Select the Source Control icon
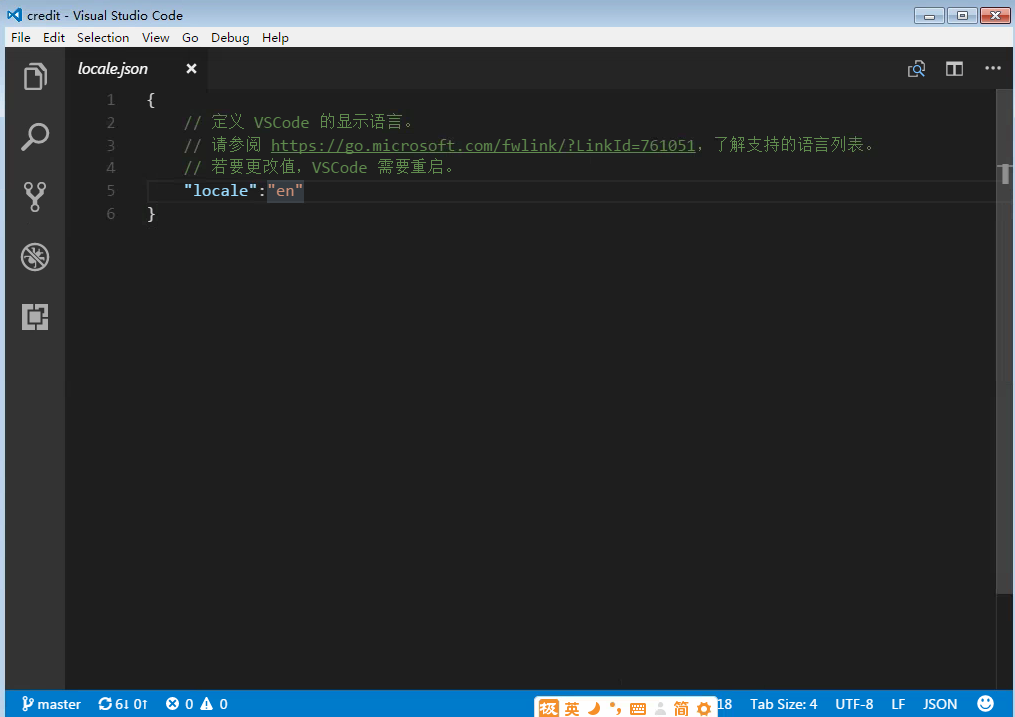Screen dimensions: 1015x717 tap(35, 197)
